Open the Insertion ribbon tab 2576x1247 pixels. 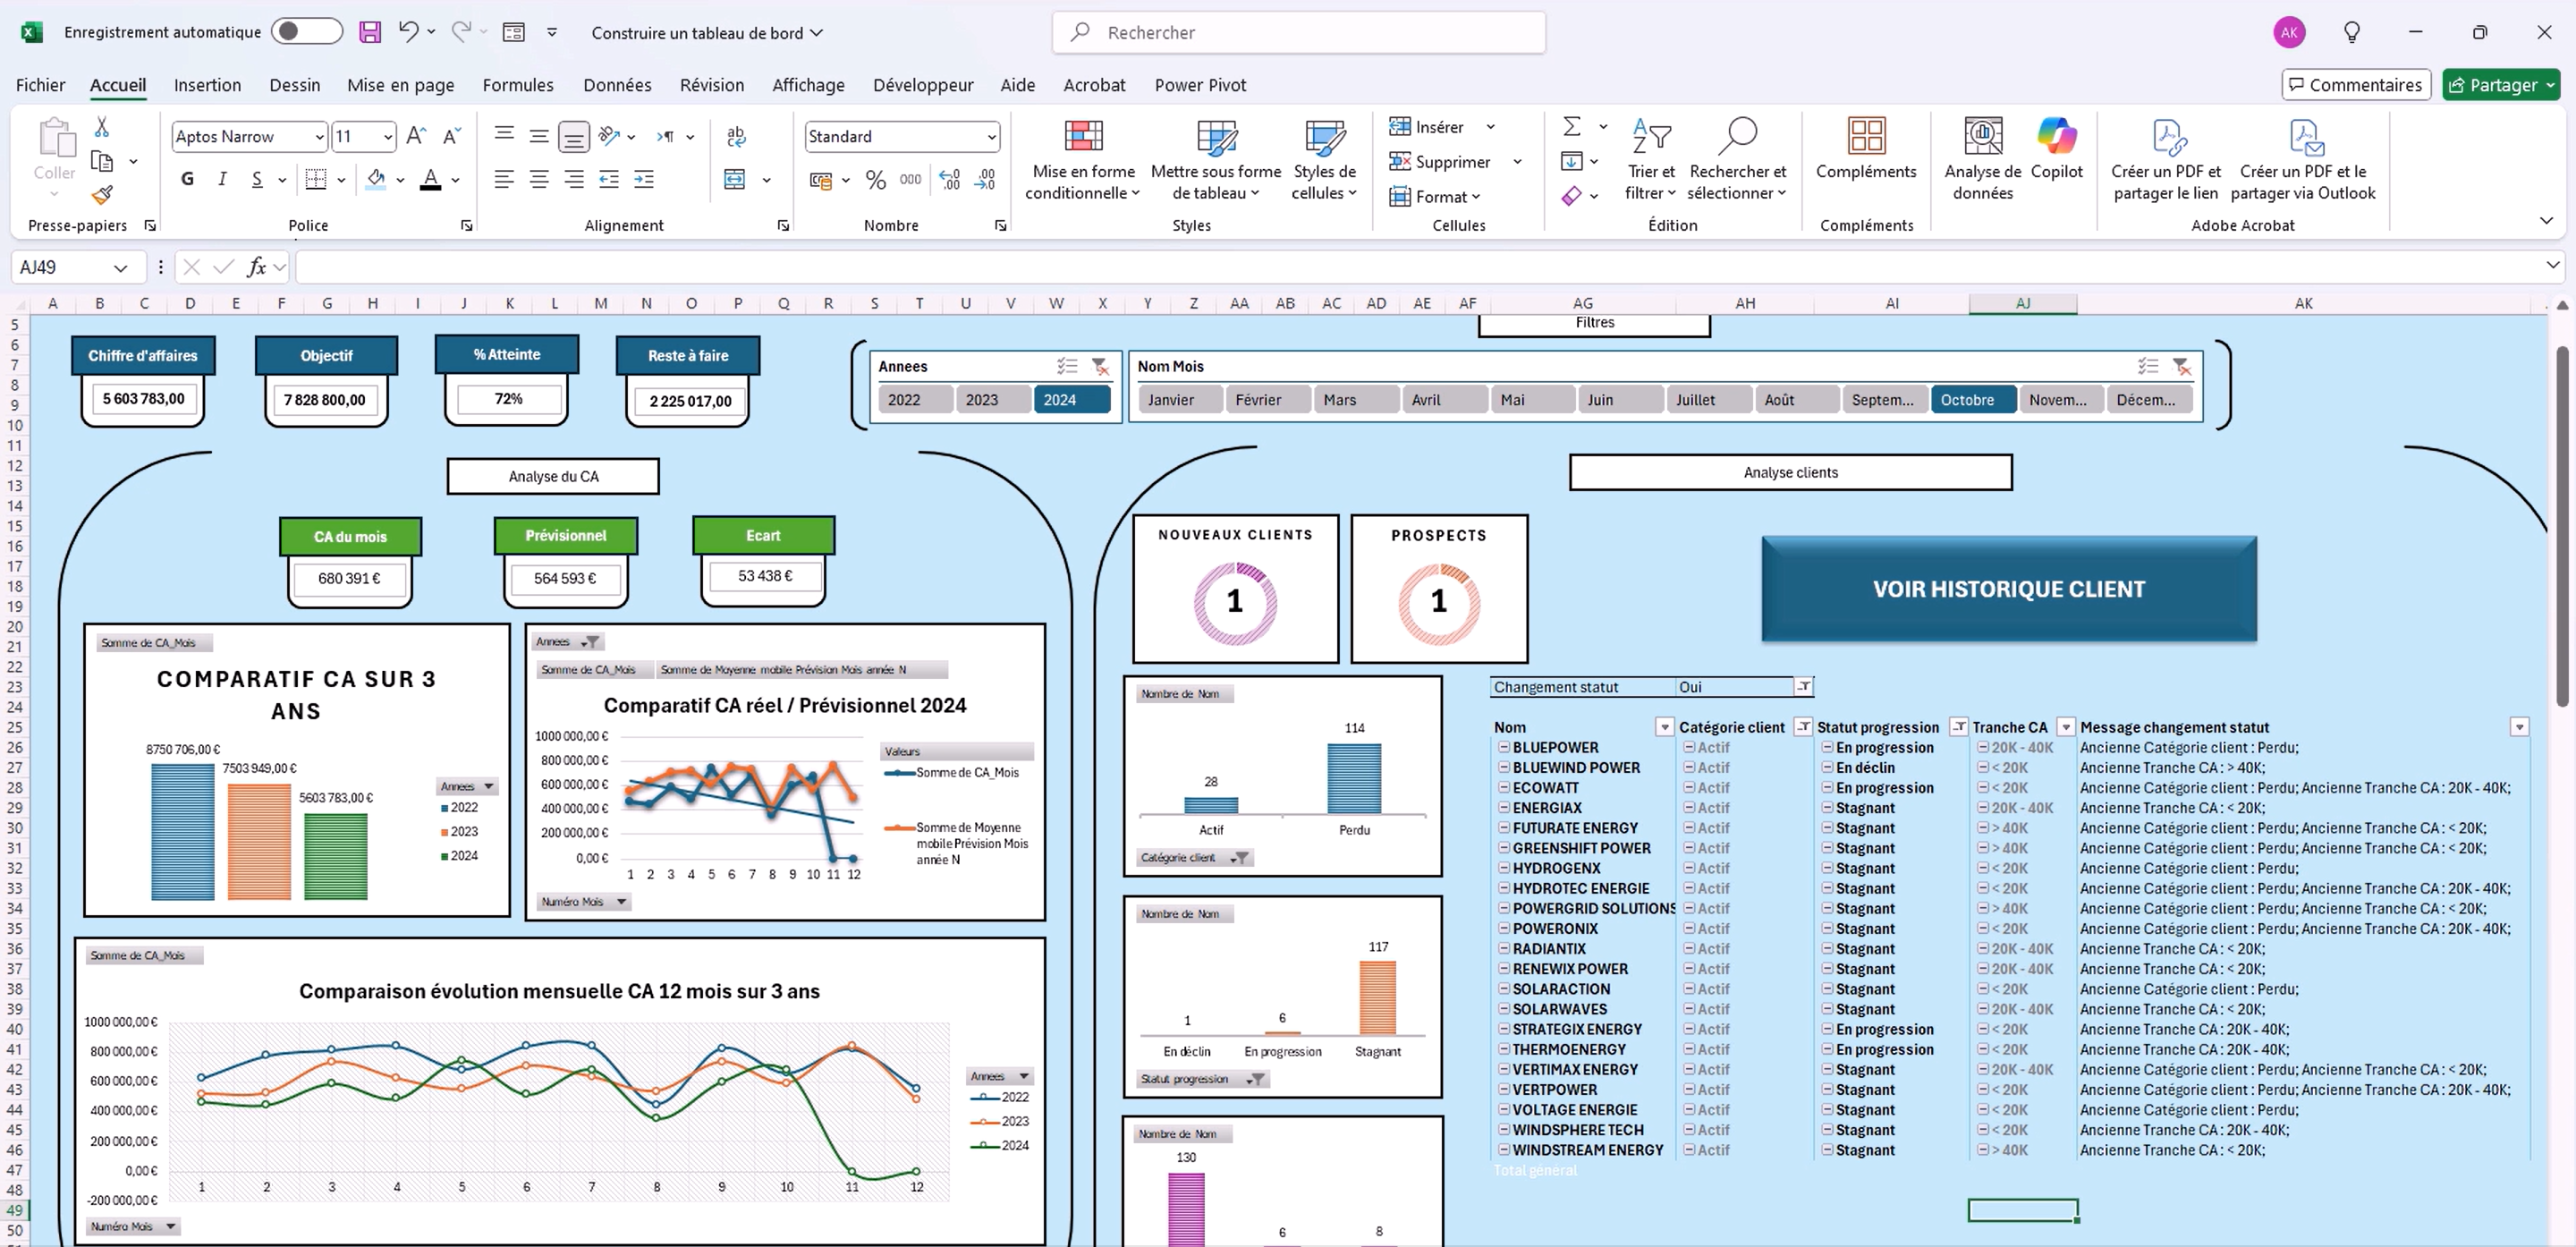tap(207, 85)
